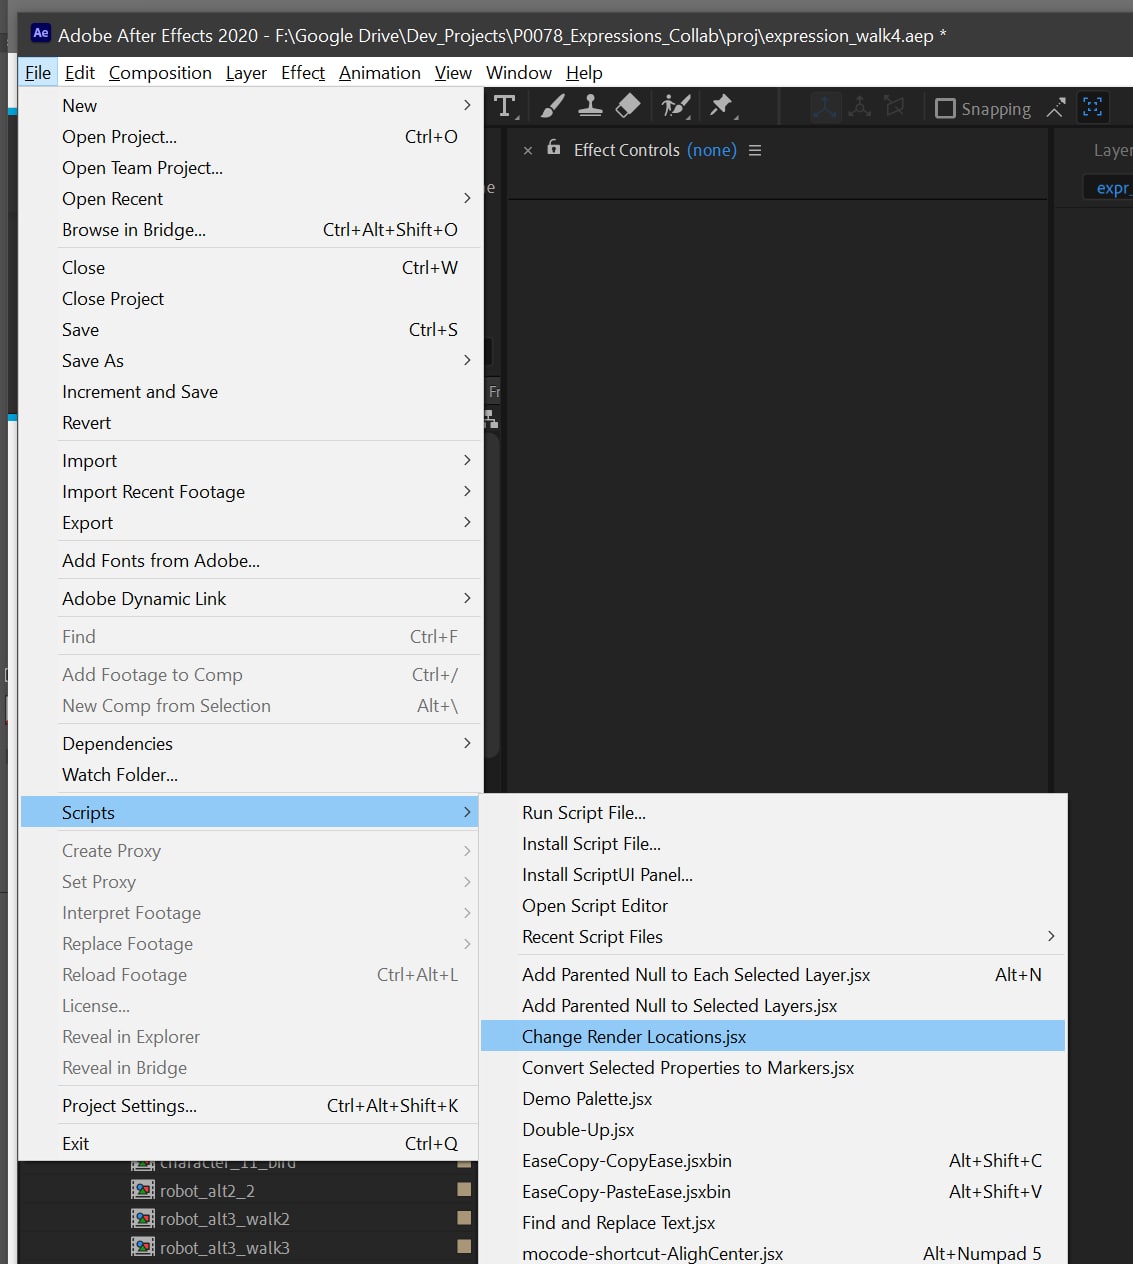Expand the Open Recent submenu arrow

pyautogui.click(x=467, y=198)
